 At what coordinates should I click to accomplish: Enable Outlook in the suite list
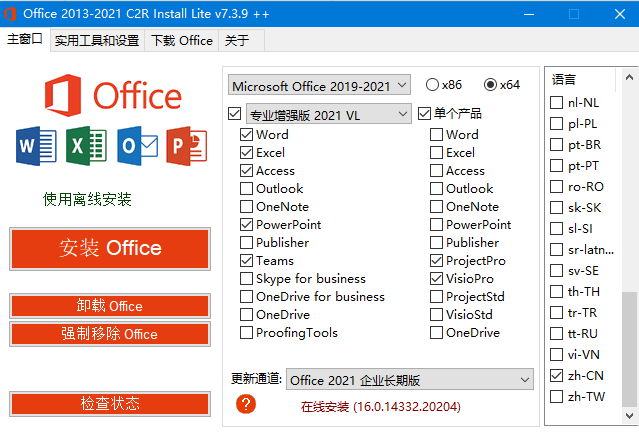(247, 189)
